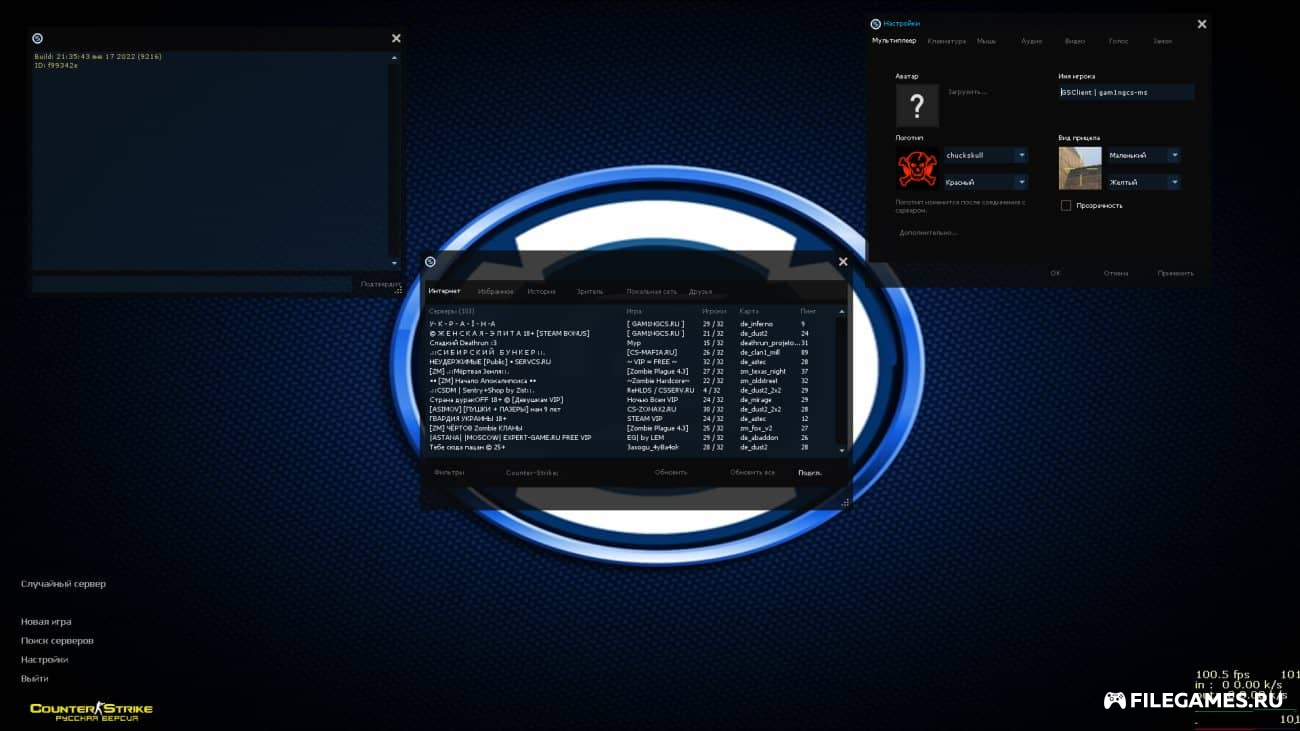
Task: Click OK in the Настройки window
Action: [x=1055, y=273]
